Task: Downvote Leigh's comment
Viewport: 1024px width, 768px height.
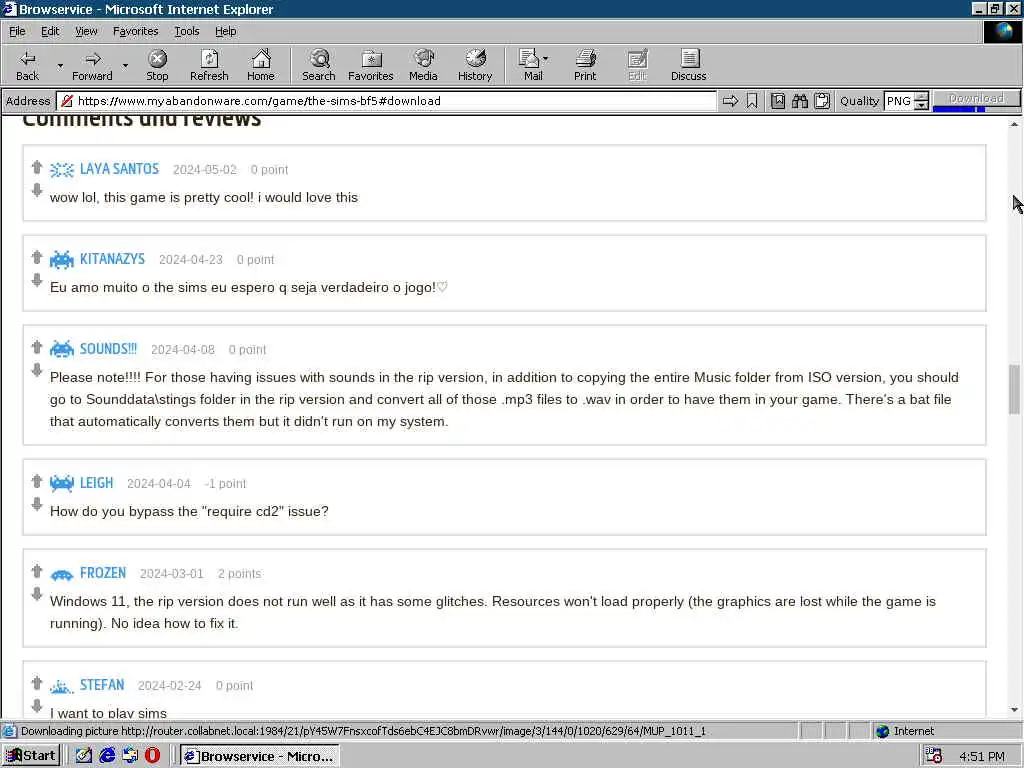Action: 37,504
